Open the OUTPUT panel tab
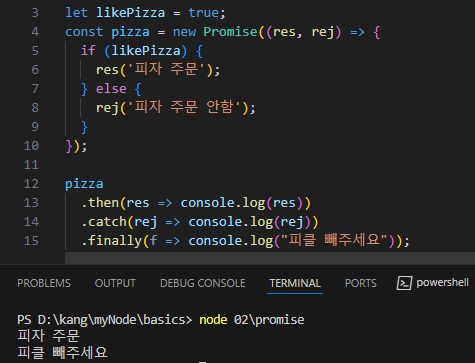The width and height of the screenshot is (475, 363). coord(115,283)
